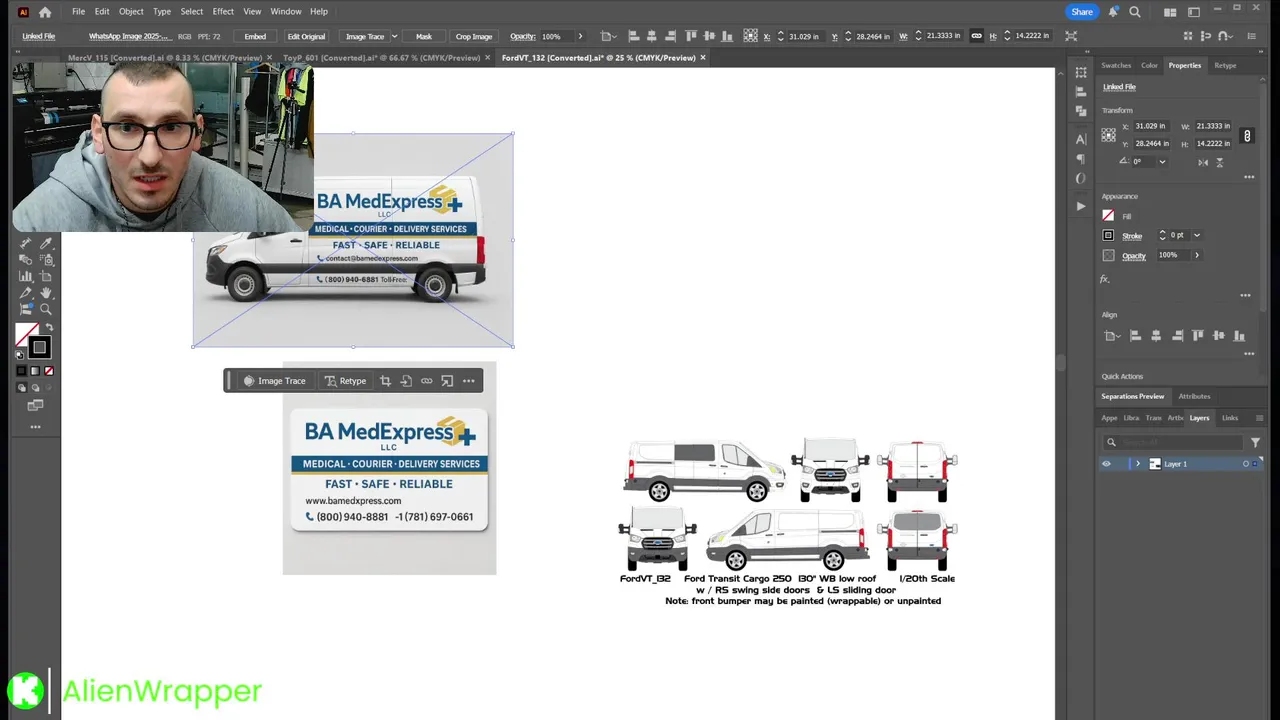
Task: Open the Effect menu
Action: [x=223, y=12]
